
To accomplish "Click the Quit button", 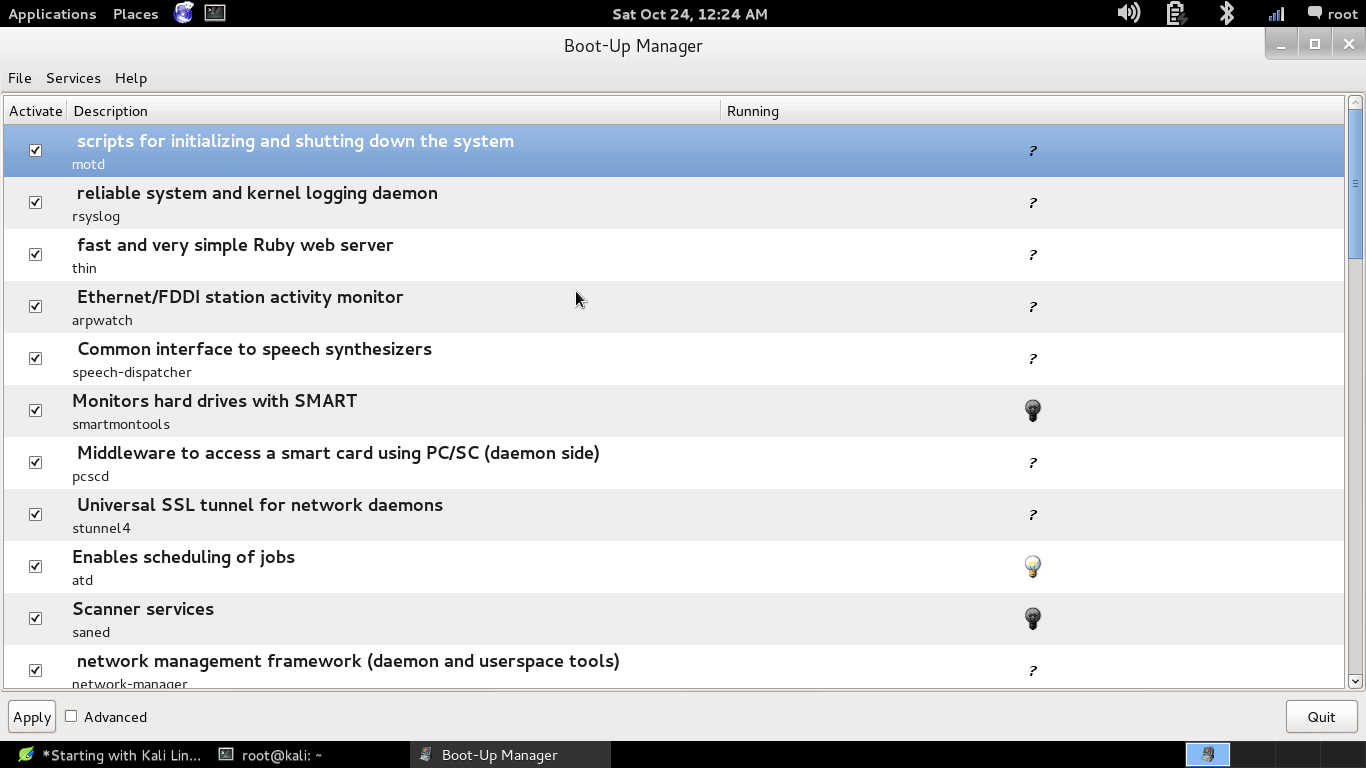I will point(1321,717).
